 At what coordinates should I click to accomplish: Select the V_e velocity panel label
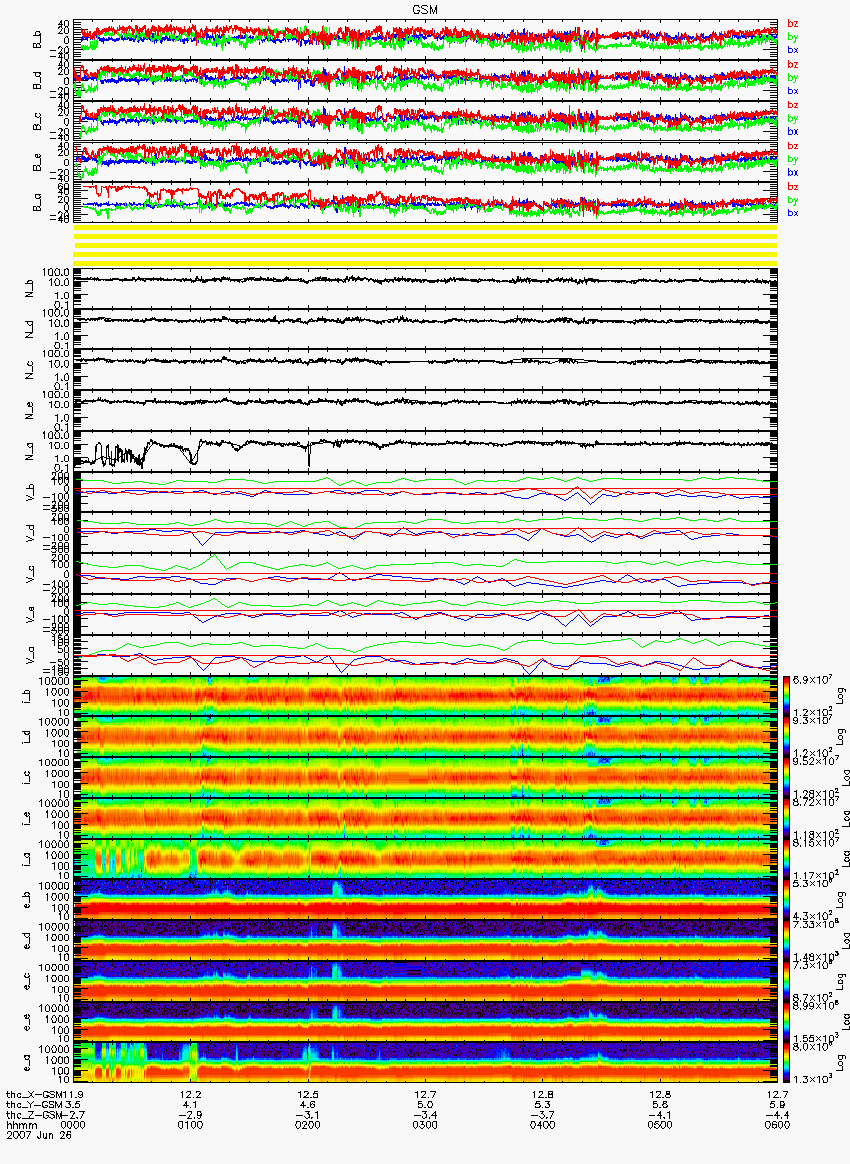[31, 613]
